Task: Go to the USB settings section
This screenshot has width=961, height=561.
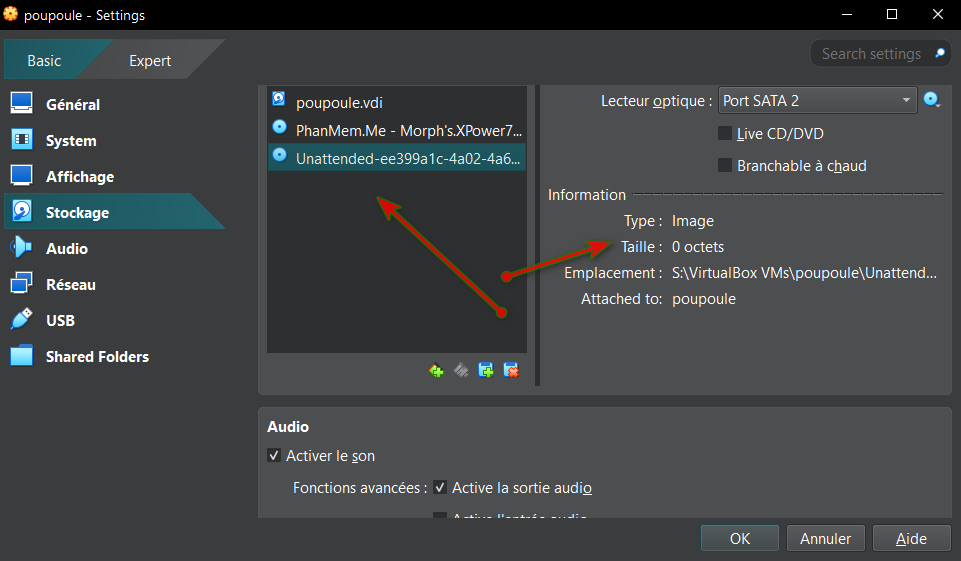Action: [60, 321]
